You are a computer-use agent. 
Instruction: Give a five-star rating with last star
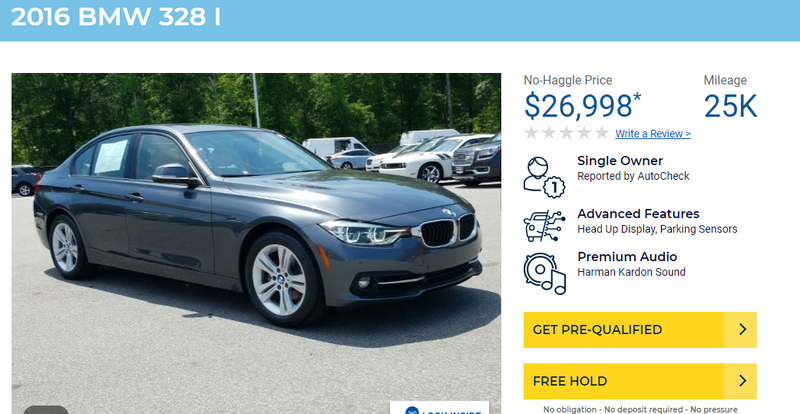602,133
